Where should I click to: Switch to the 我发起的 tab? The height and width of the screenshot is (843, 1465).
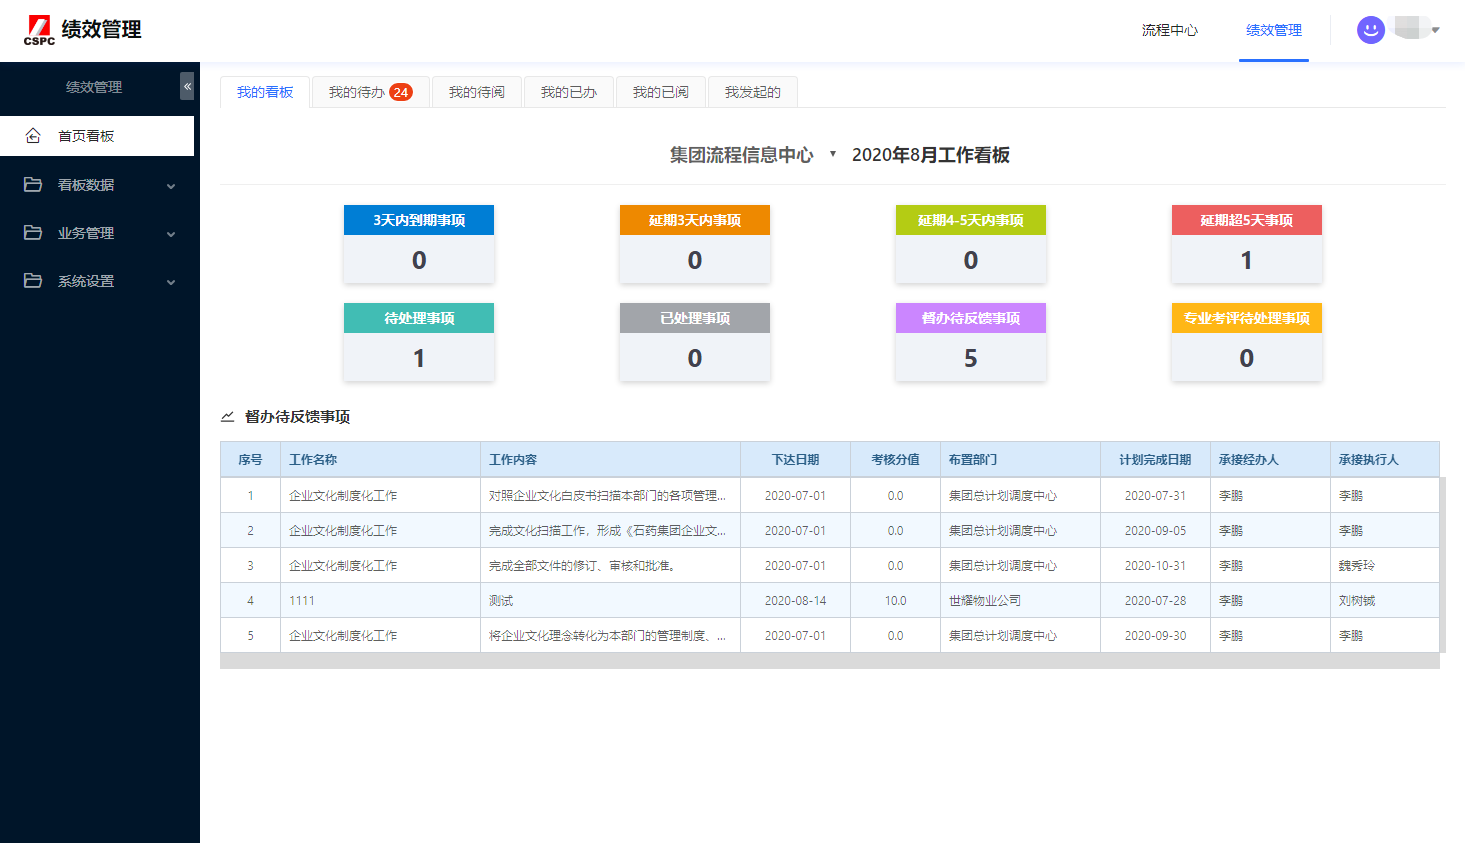coord(753,92)
